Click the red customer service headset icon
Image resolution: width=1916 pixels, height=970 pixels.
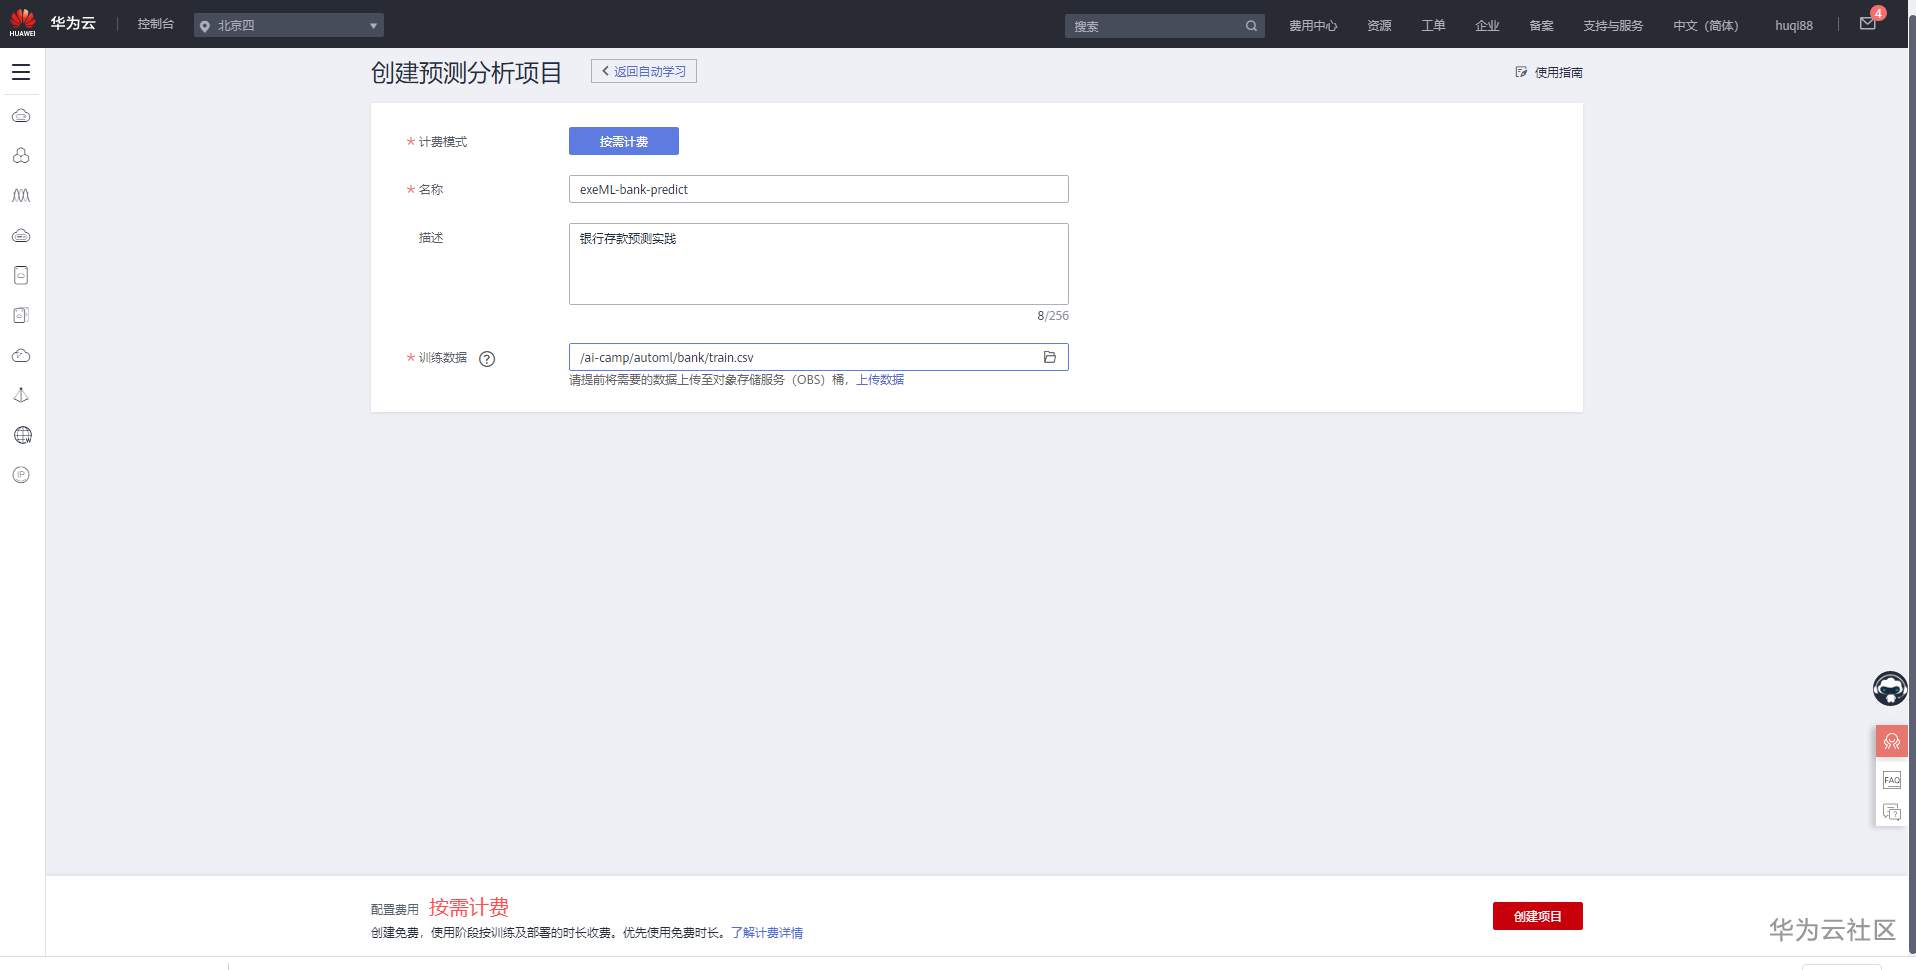point(1891,741)
